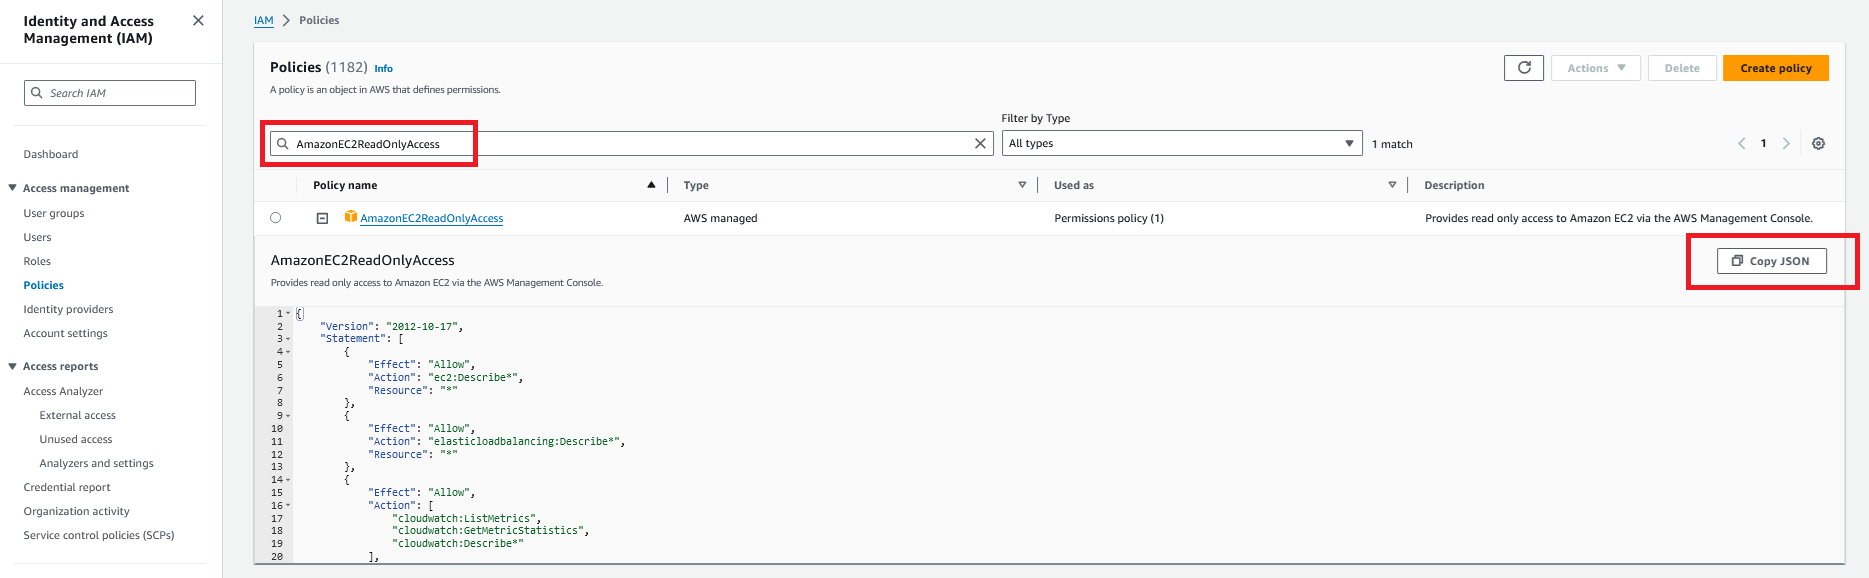Go to Roles in the sidebar
Viewport: 1869px width, 578px height.
[x=37, y=261]
